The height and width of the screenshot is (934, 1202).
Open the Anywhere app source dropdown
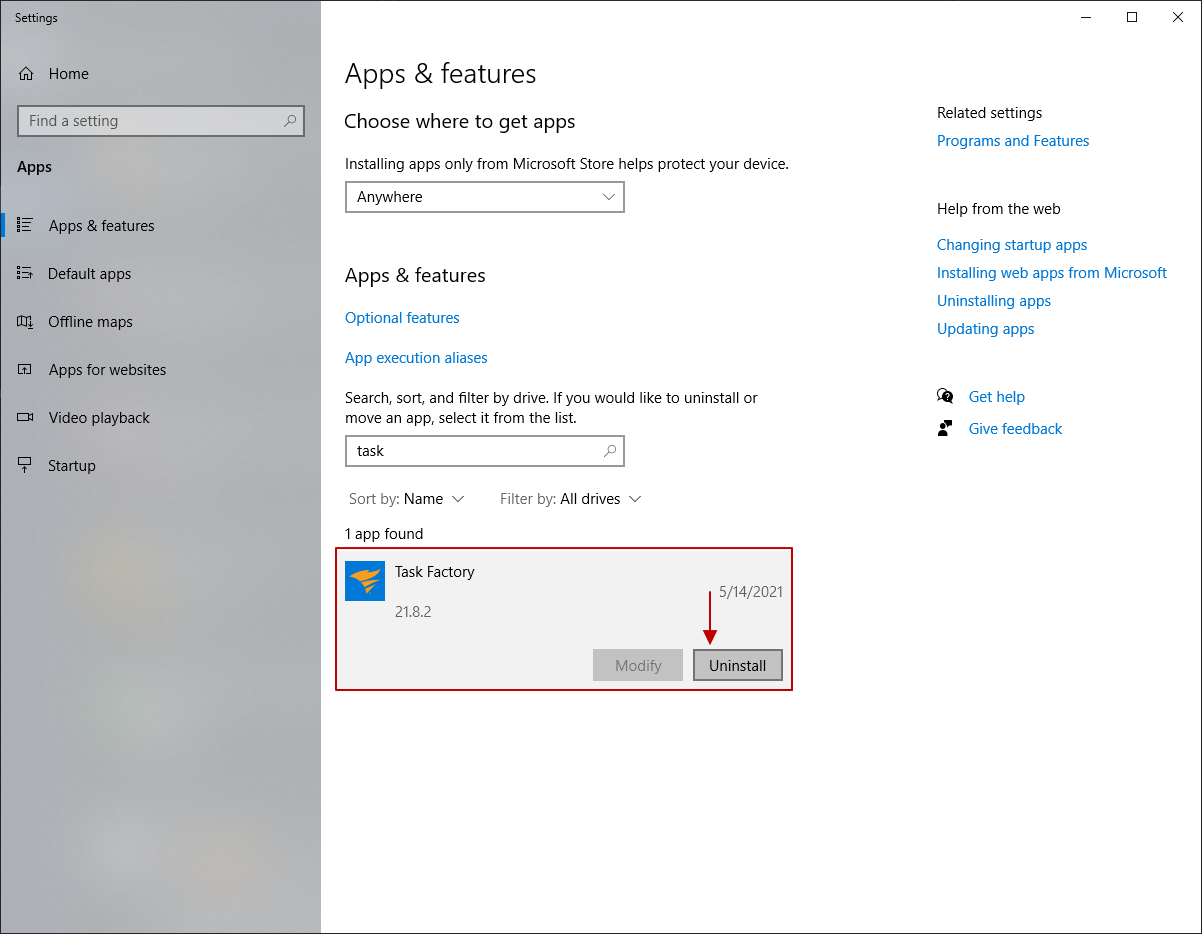[484, 197]
